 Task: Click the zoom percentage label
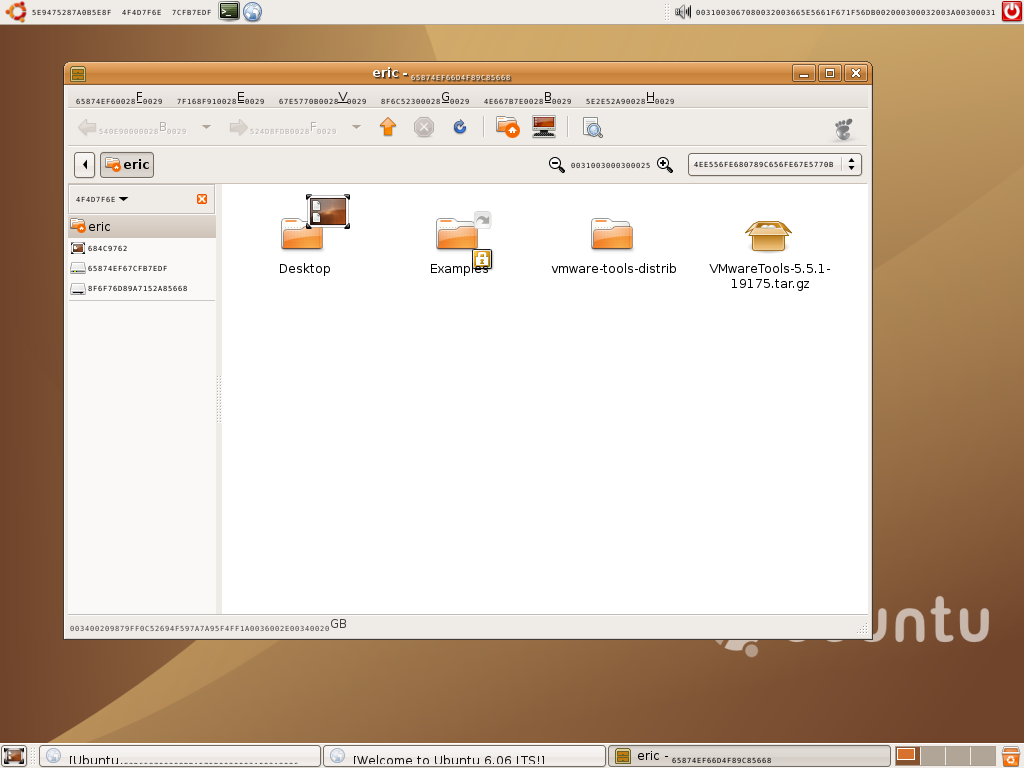coord(610,165)
